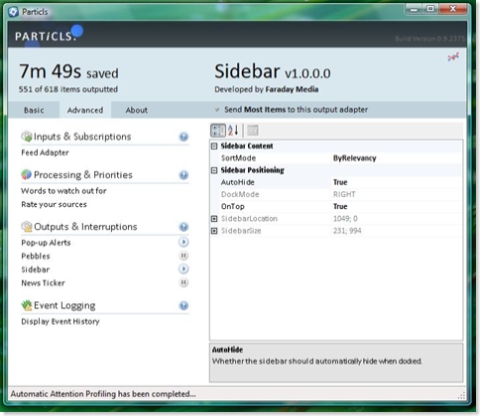Click the 7m 49s saved statistic

coord(69,71)
